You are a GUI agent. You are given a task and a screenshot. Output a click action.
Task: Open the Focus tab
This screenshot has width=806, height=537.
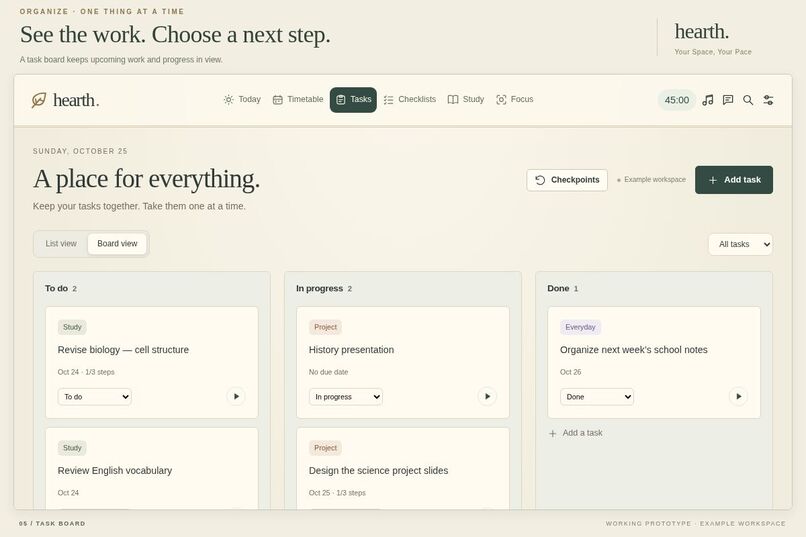(515, 99)
